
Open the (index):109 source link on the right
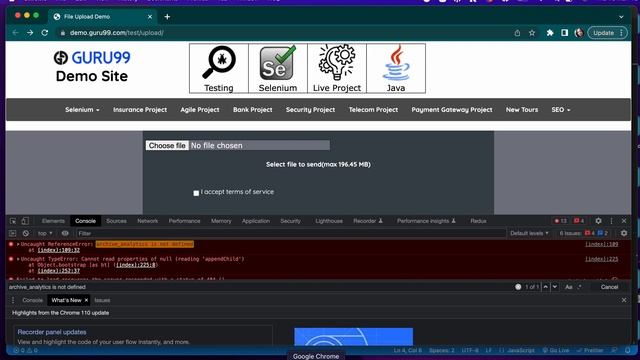(x=602, y=244)
